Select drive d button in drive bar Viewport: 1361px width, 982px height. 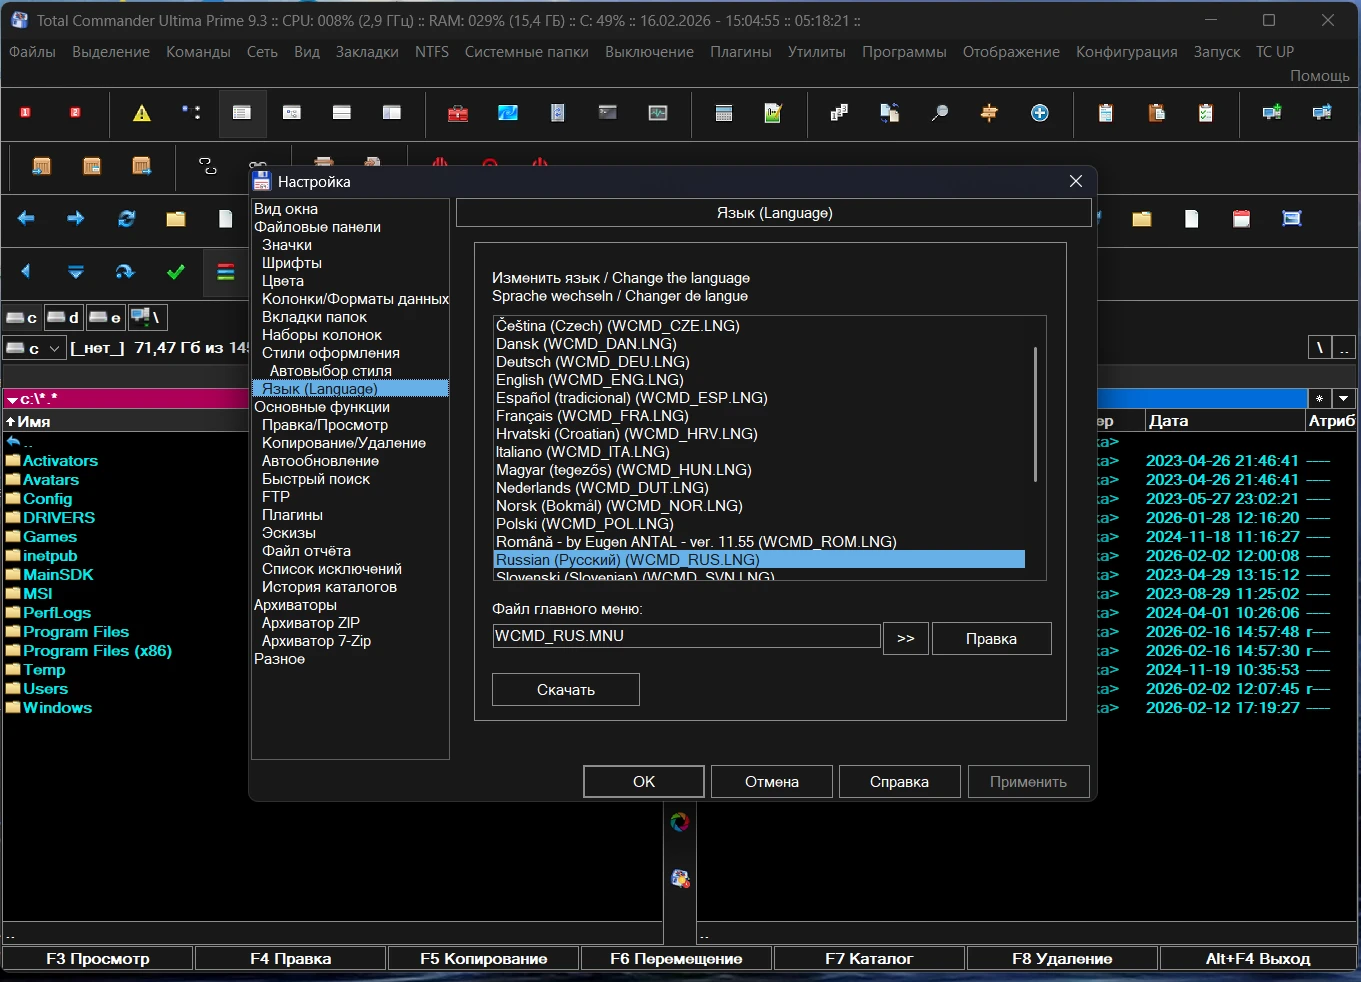tap(64, 318)
